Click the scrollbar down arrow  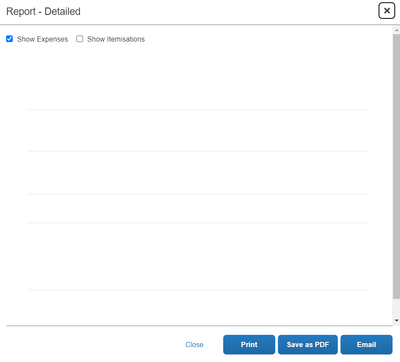click(x=396, y=320)
